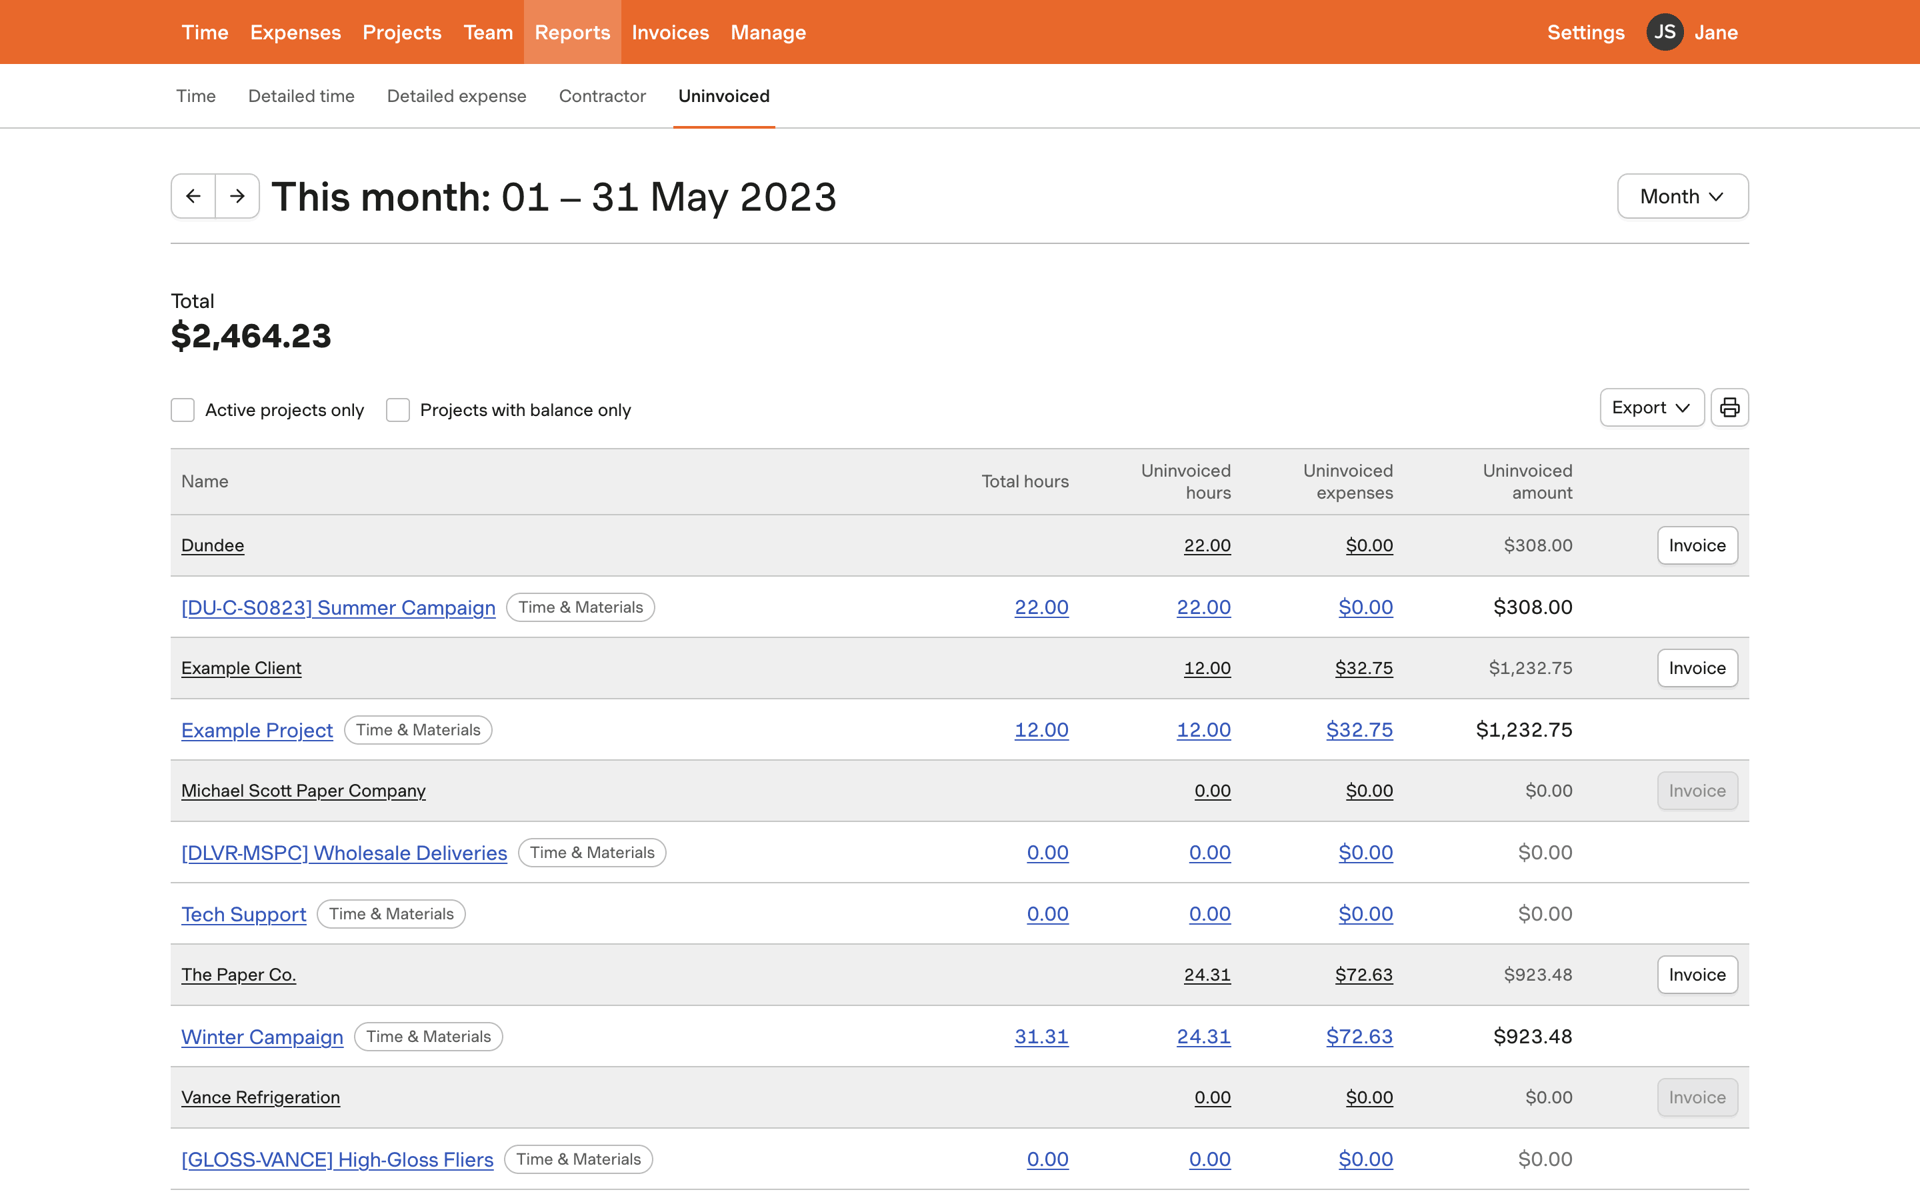Select the Uninvoiced tab

(x=724, y=96)
